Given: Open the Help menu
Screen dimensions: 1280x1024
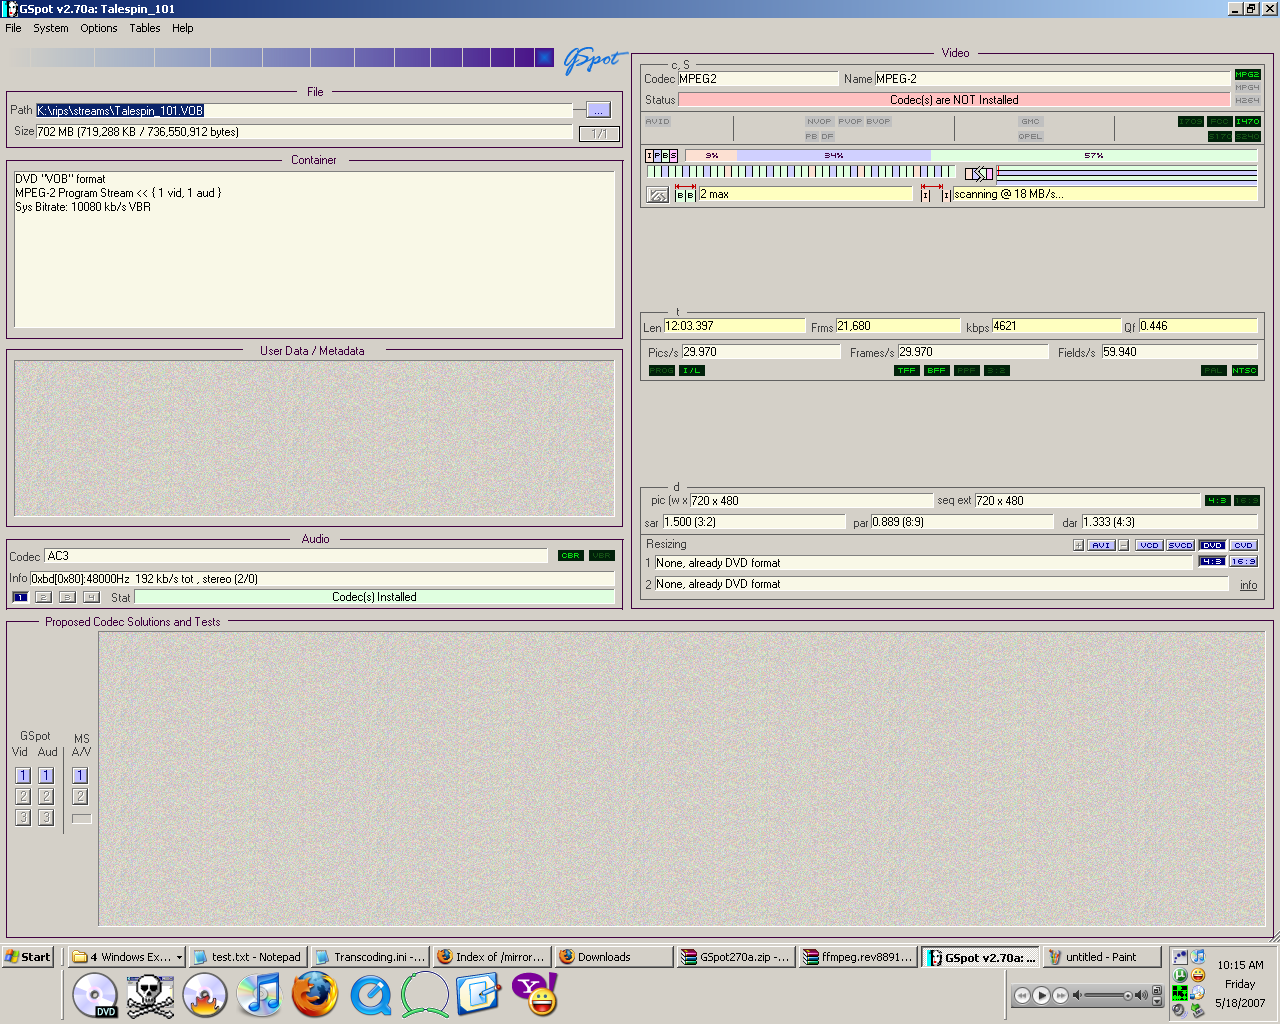Looking at the screenshot, I should (183, 28).
